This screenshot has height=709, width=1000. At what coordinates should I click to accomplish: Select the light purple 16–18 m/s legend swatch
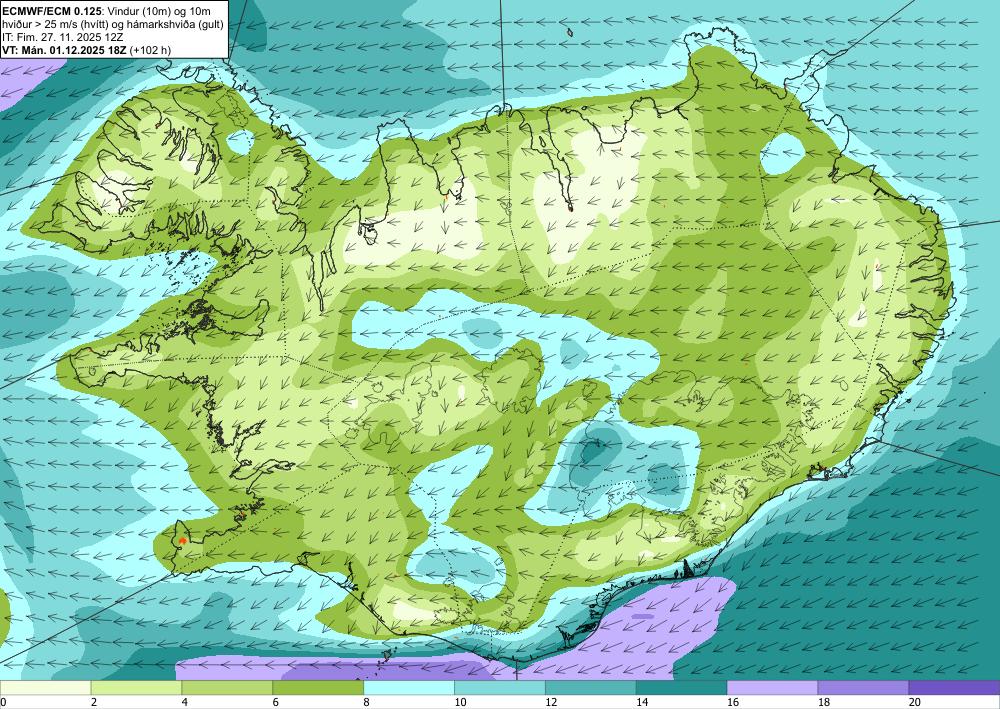(x=772, y=688)
